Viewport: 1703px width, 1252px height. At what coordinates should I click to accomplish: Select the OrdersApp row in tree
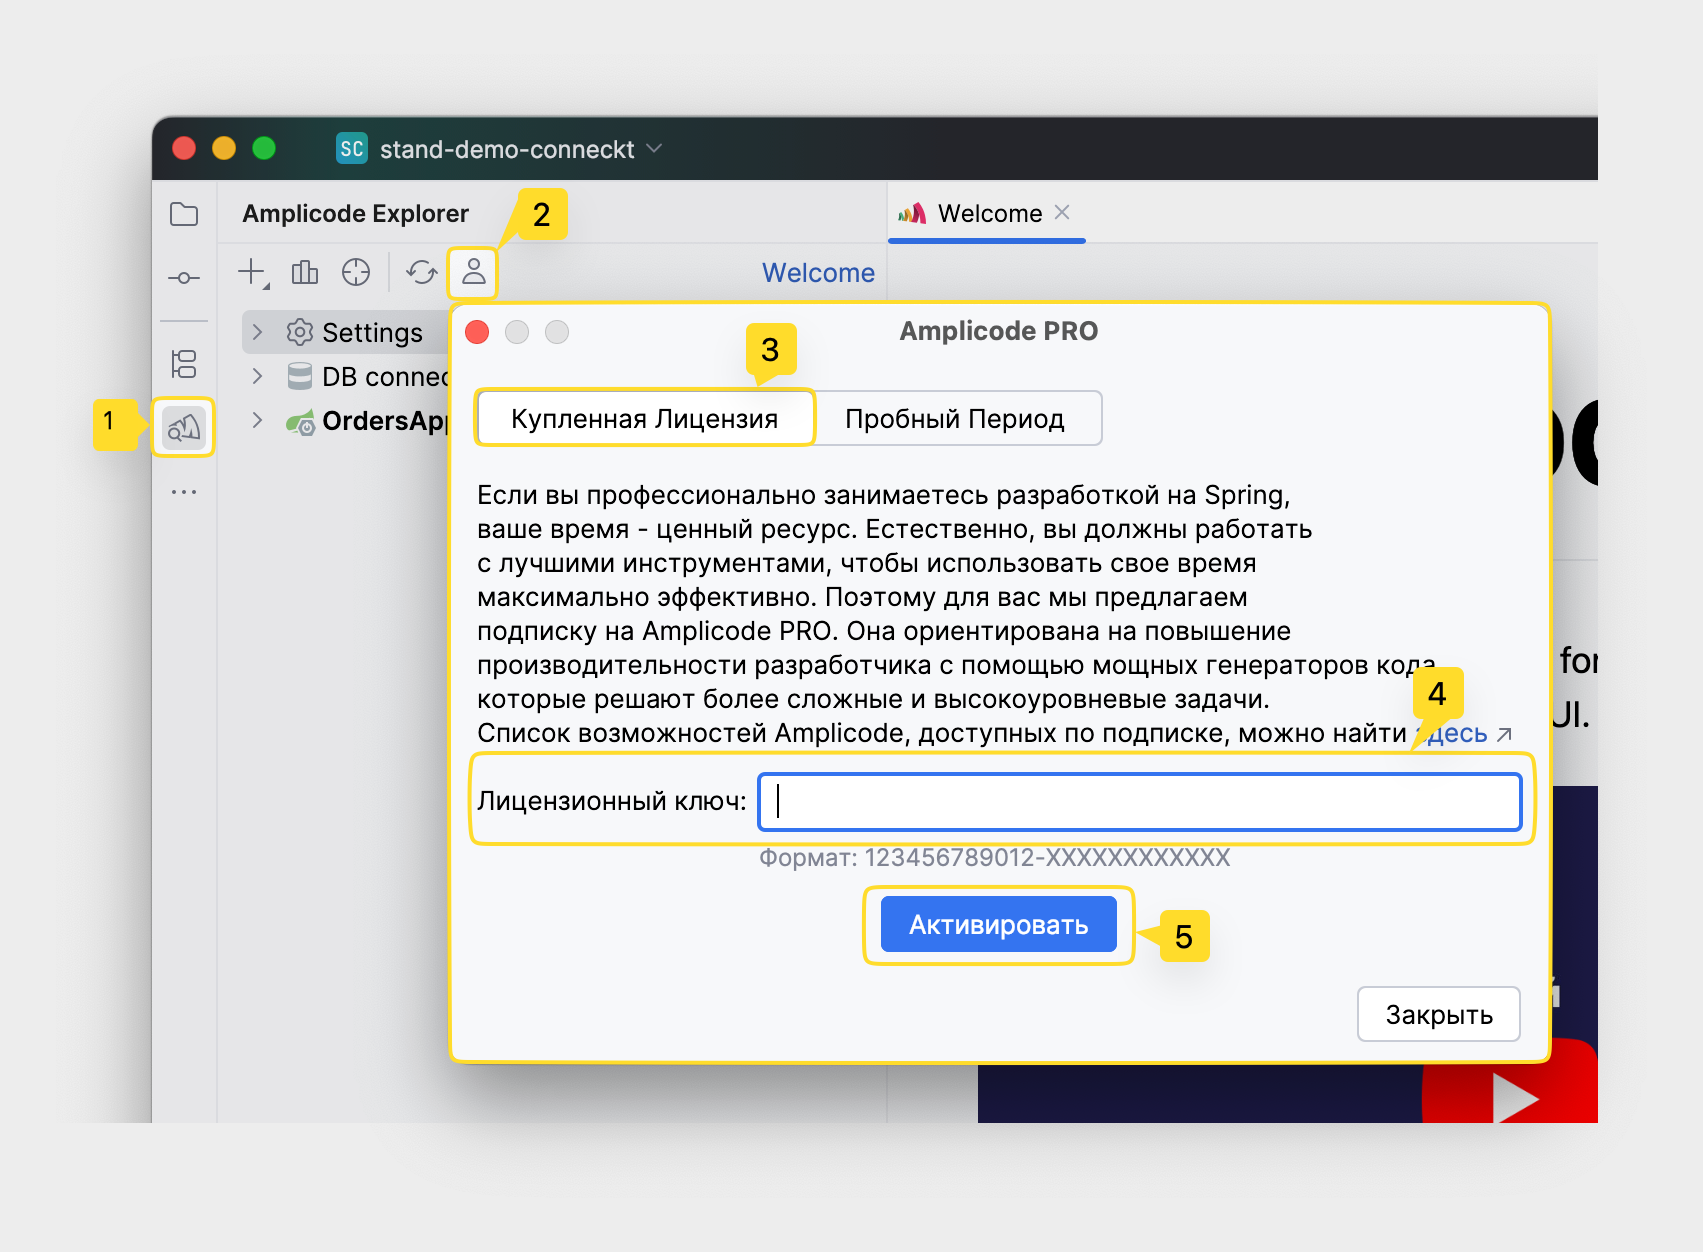(345, 420)
